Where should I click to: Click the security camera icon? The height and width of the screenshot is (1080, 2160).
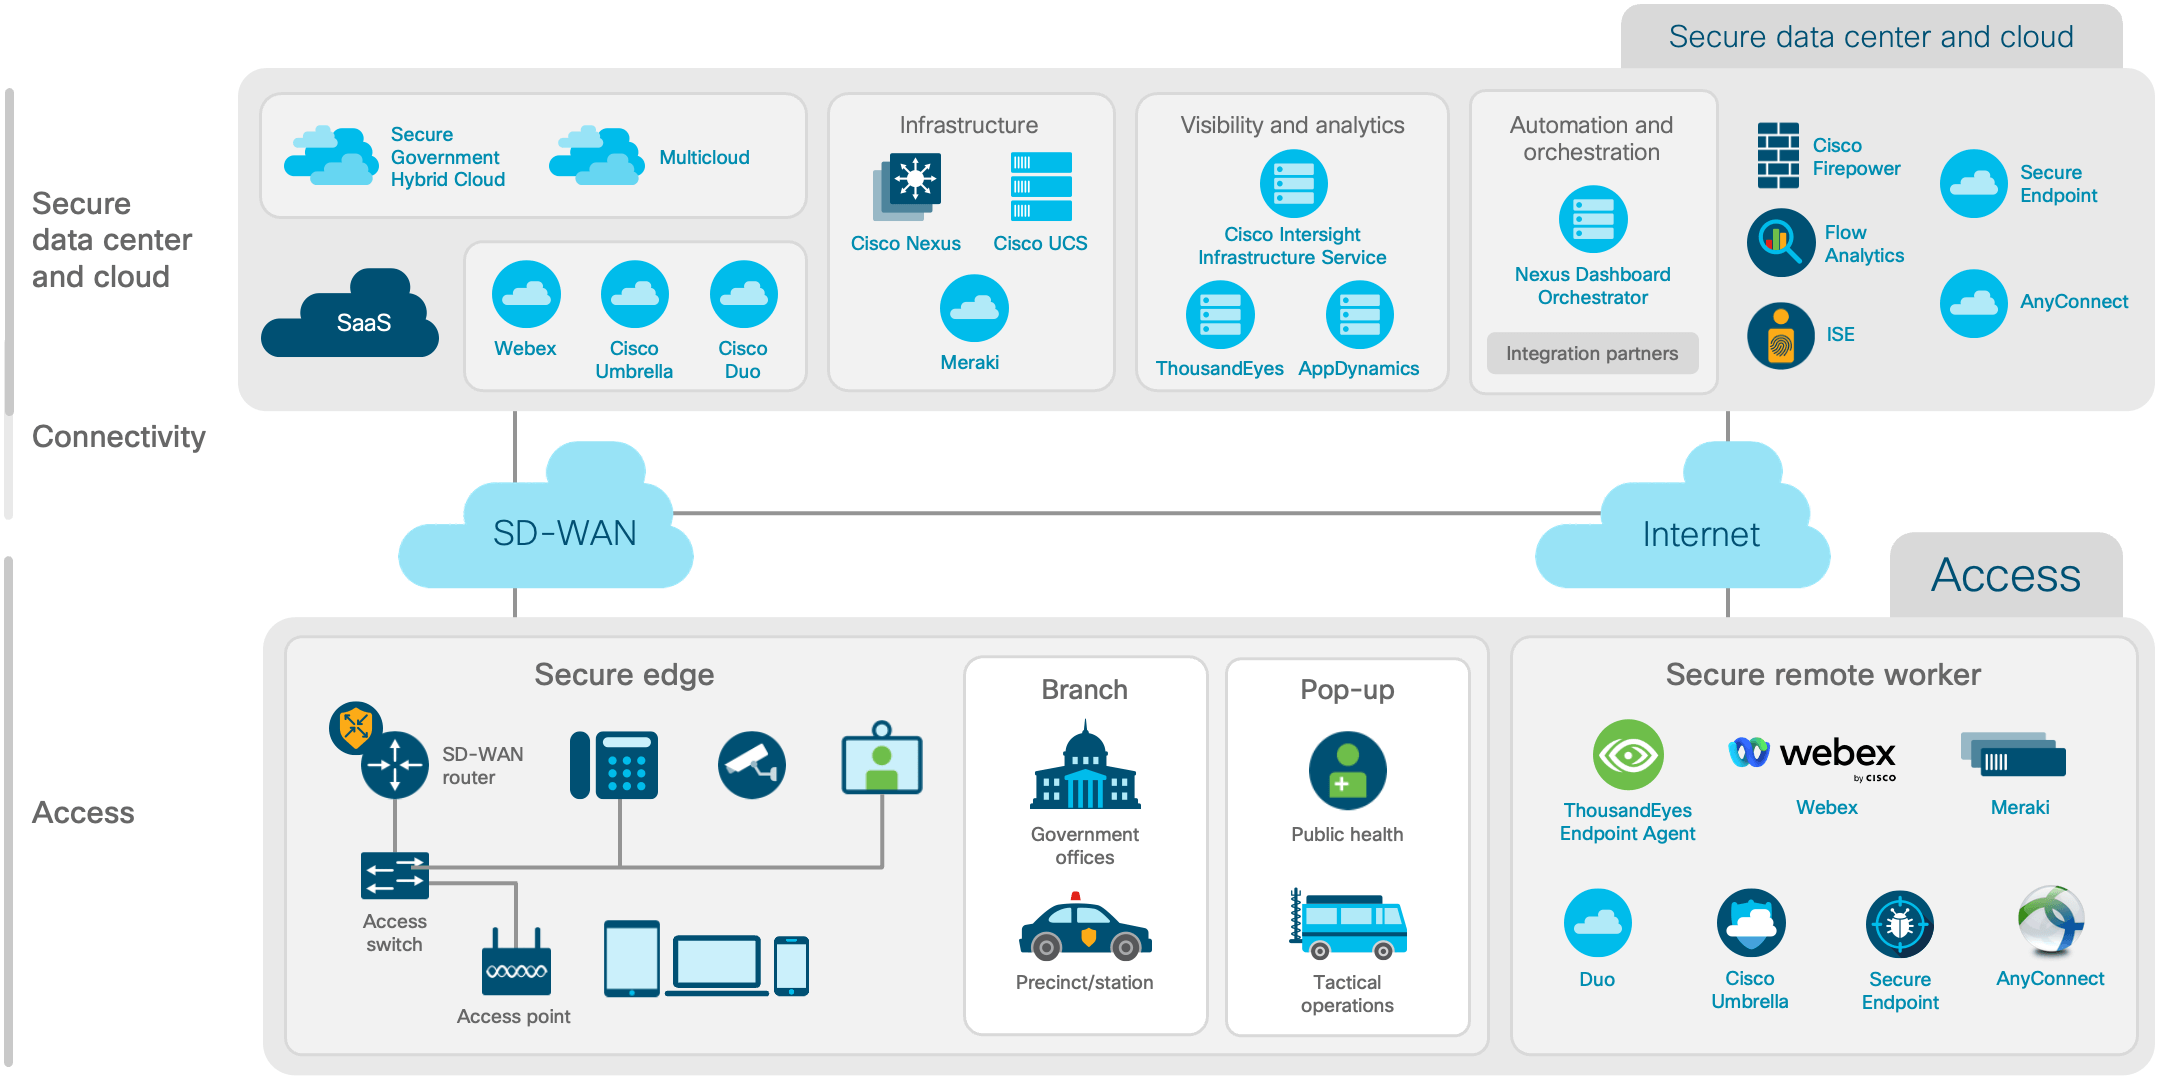tap(752, 765)
